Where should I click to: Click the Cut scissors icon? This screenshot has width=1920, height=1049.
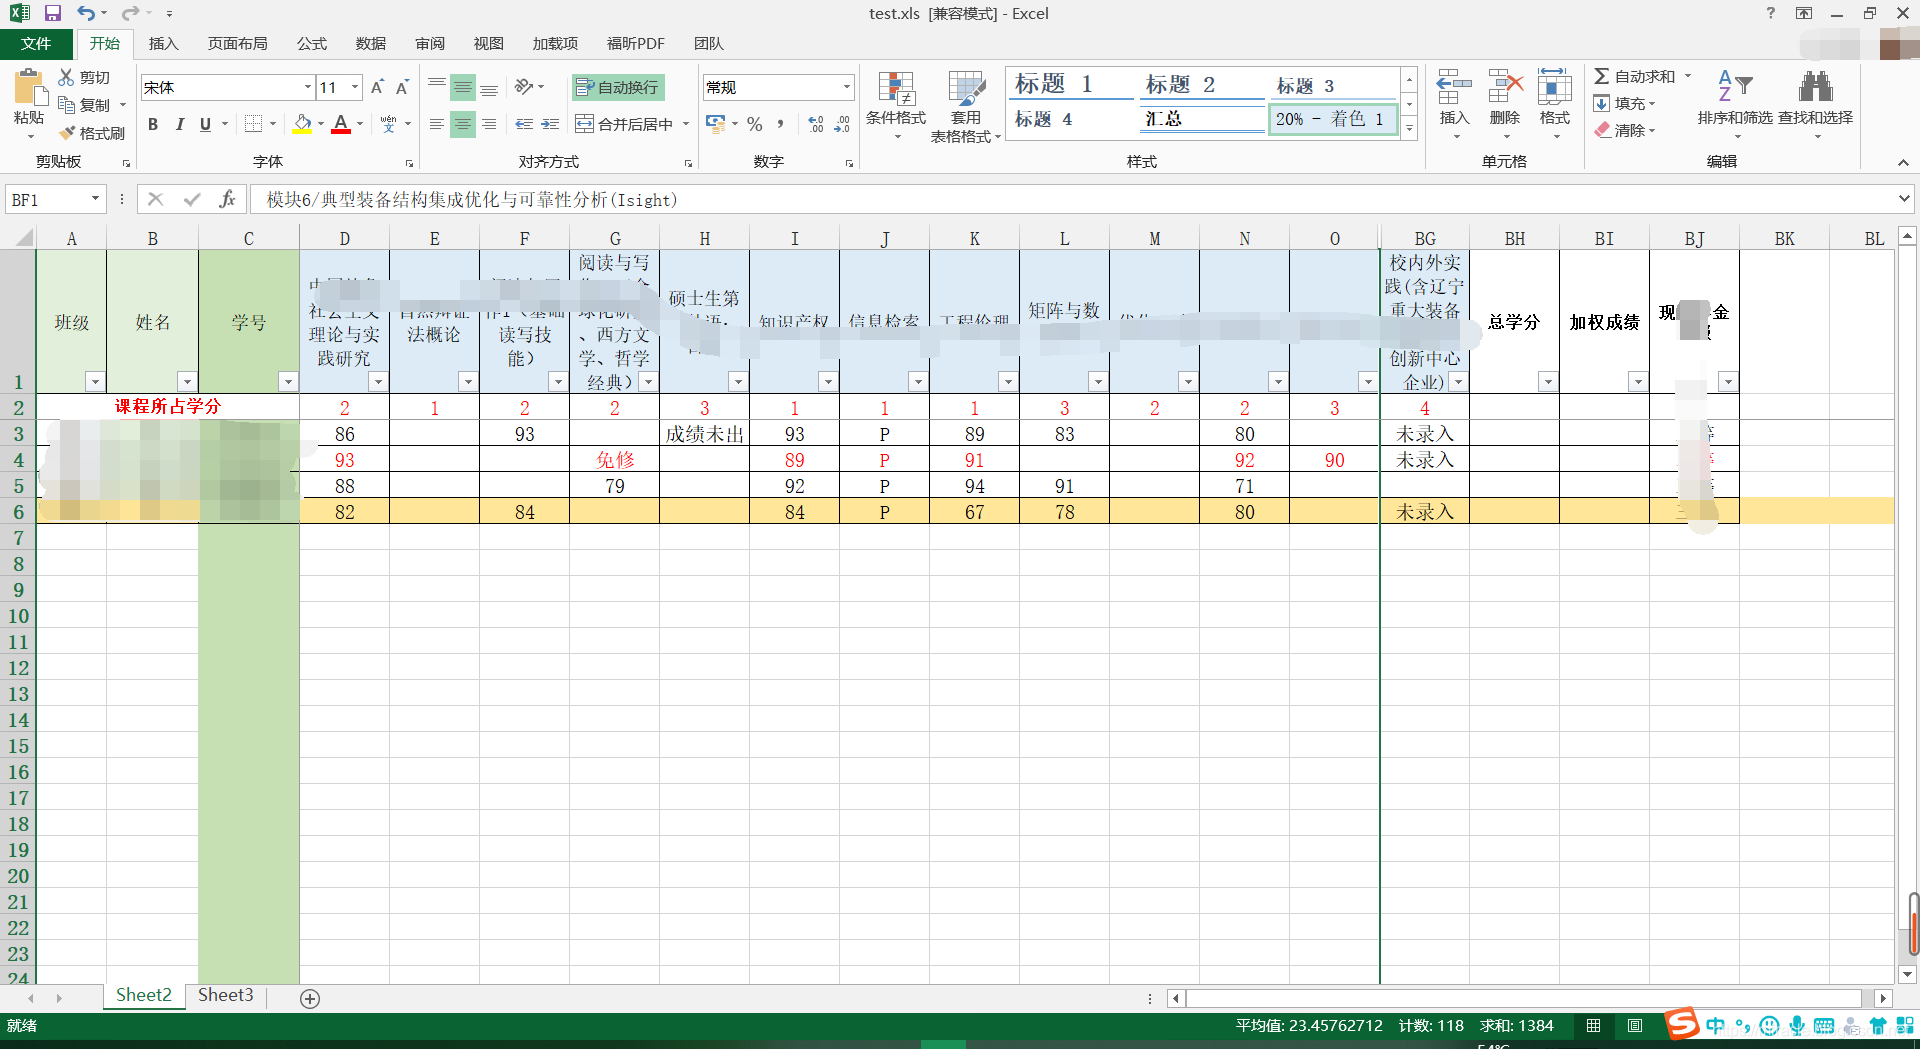click(66, 77)
